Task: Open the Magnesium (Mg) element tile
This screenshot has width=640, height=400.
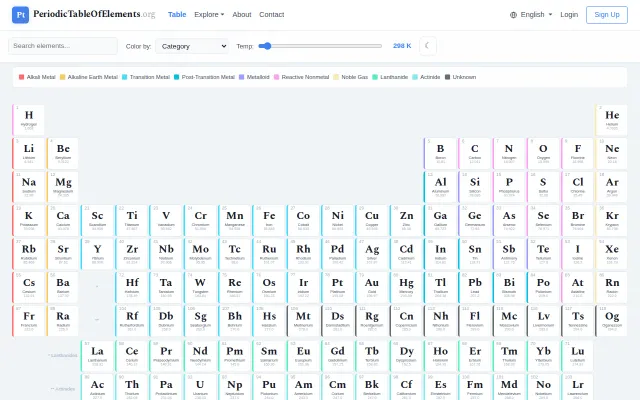Action: pos(63,187)
